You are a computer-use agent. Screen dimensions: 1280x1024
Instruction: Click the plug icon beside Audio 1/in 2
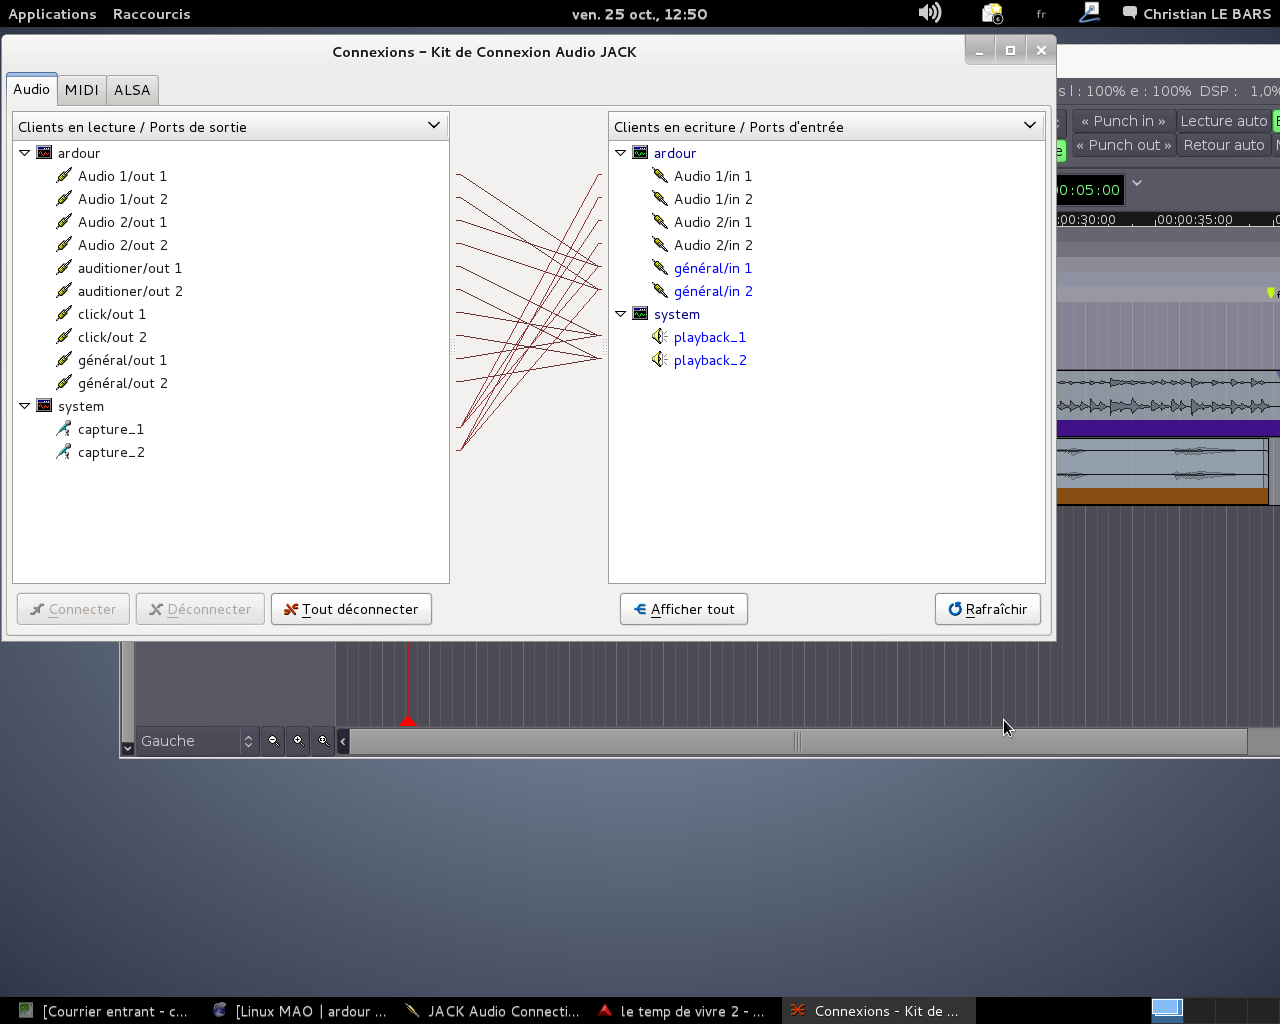pyautogui.click(x=660, y=199)
